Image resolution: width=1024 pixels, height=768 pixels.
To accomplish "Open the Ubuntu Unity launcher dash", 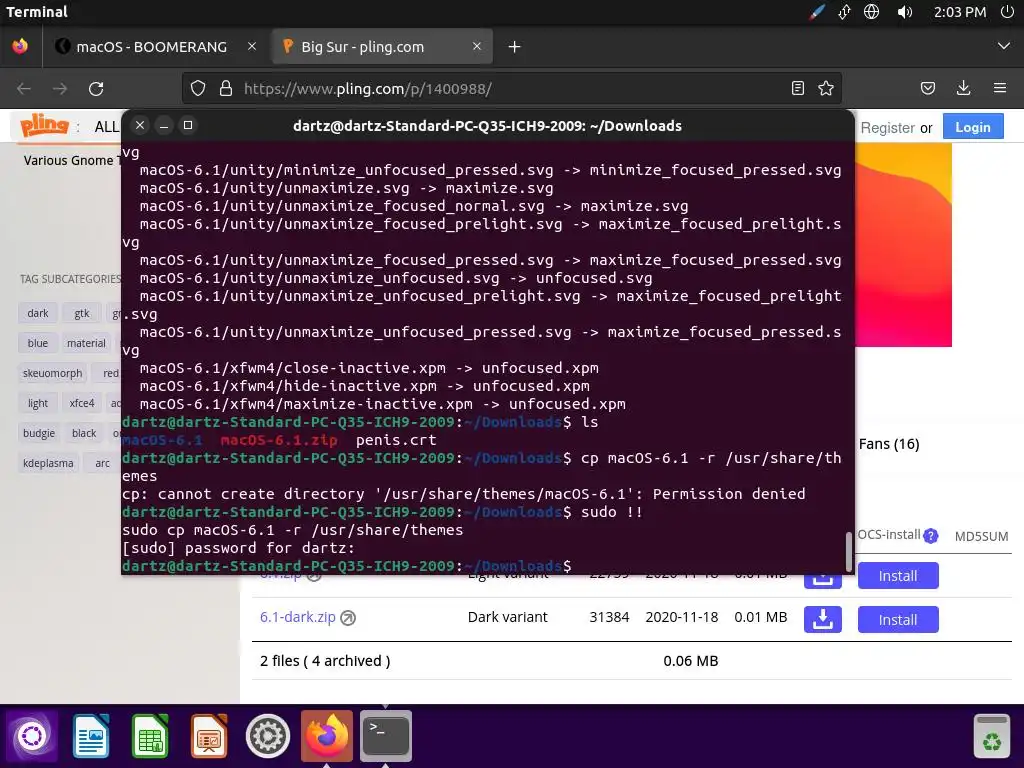I will [32, 736].
